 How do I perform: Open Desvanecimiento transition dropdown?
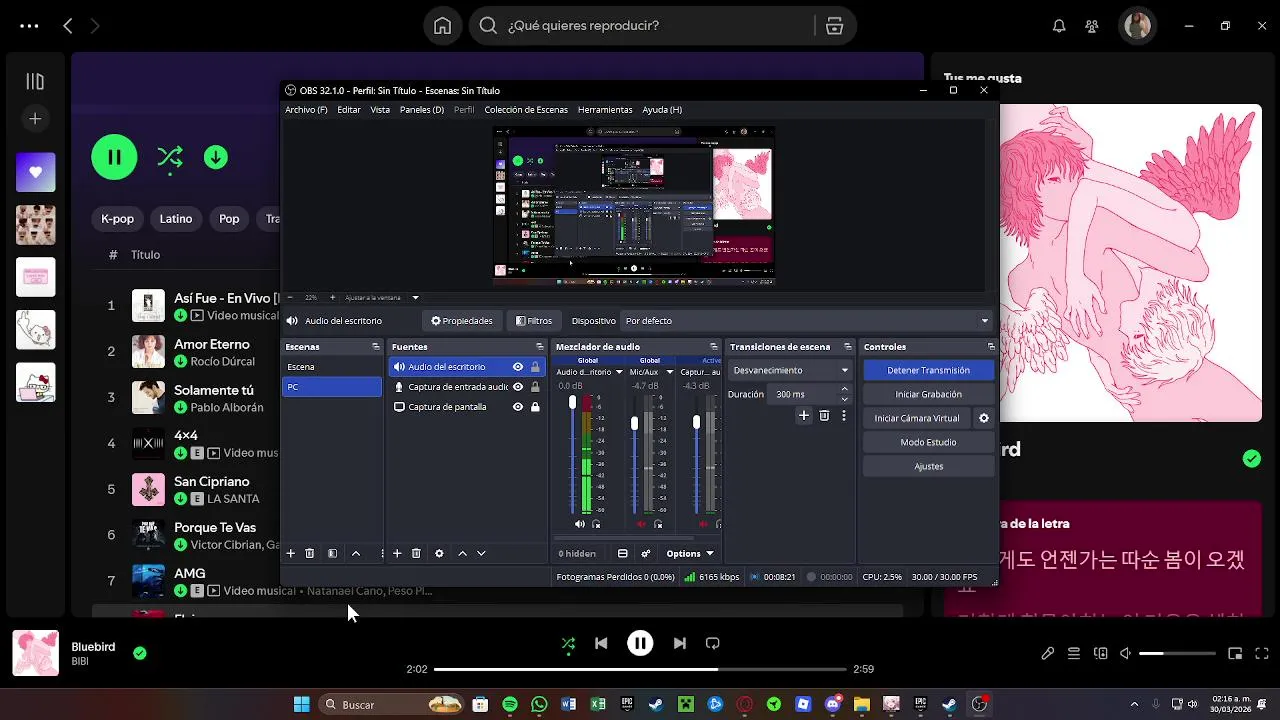tap(790, 370)
